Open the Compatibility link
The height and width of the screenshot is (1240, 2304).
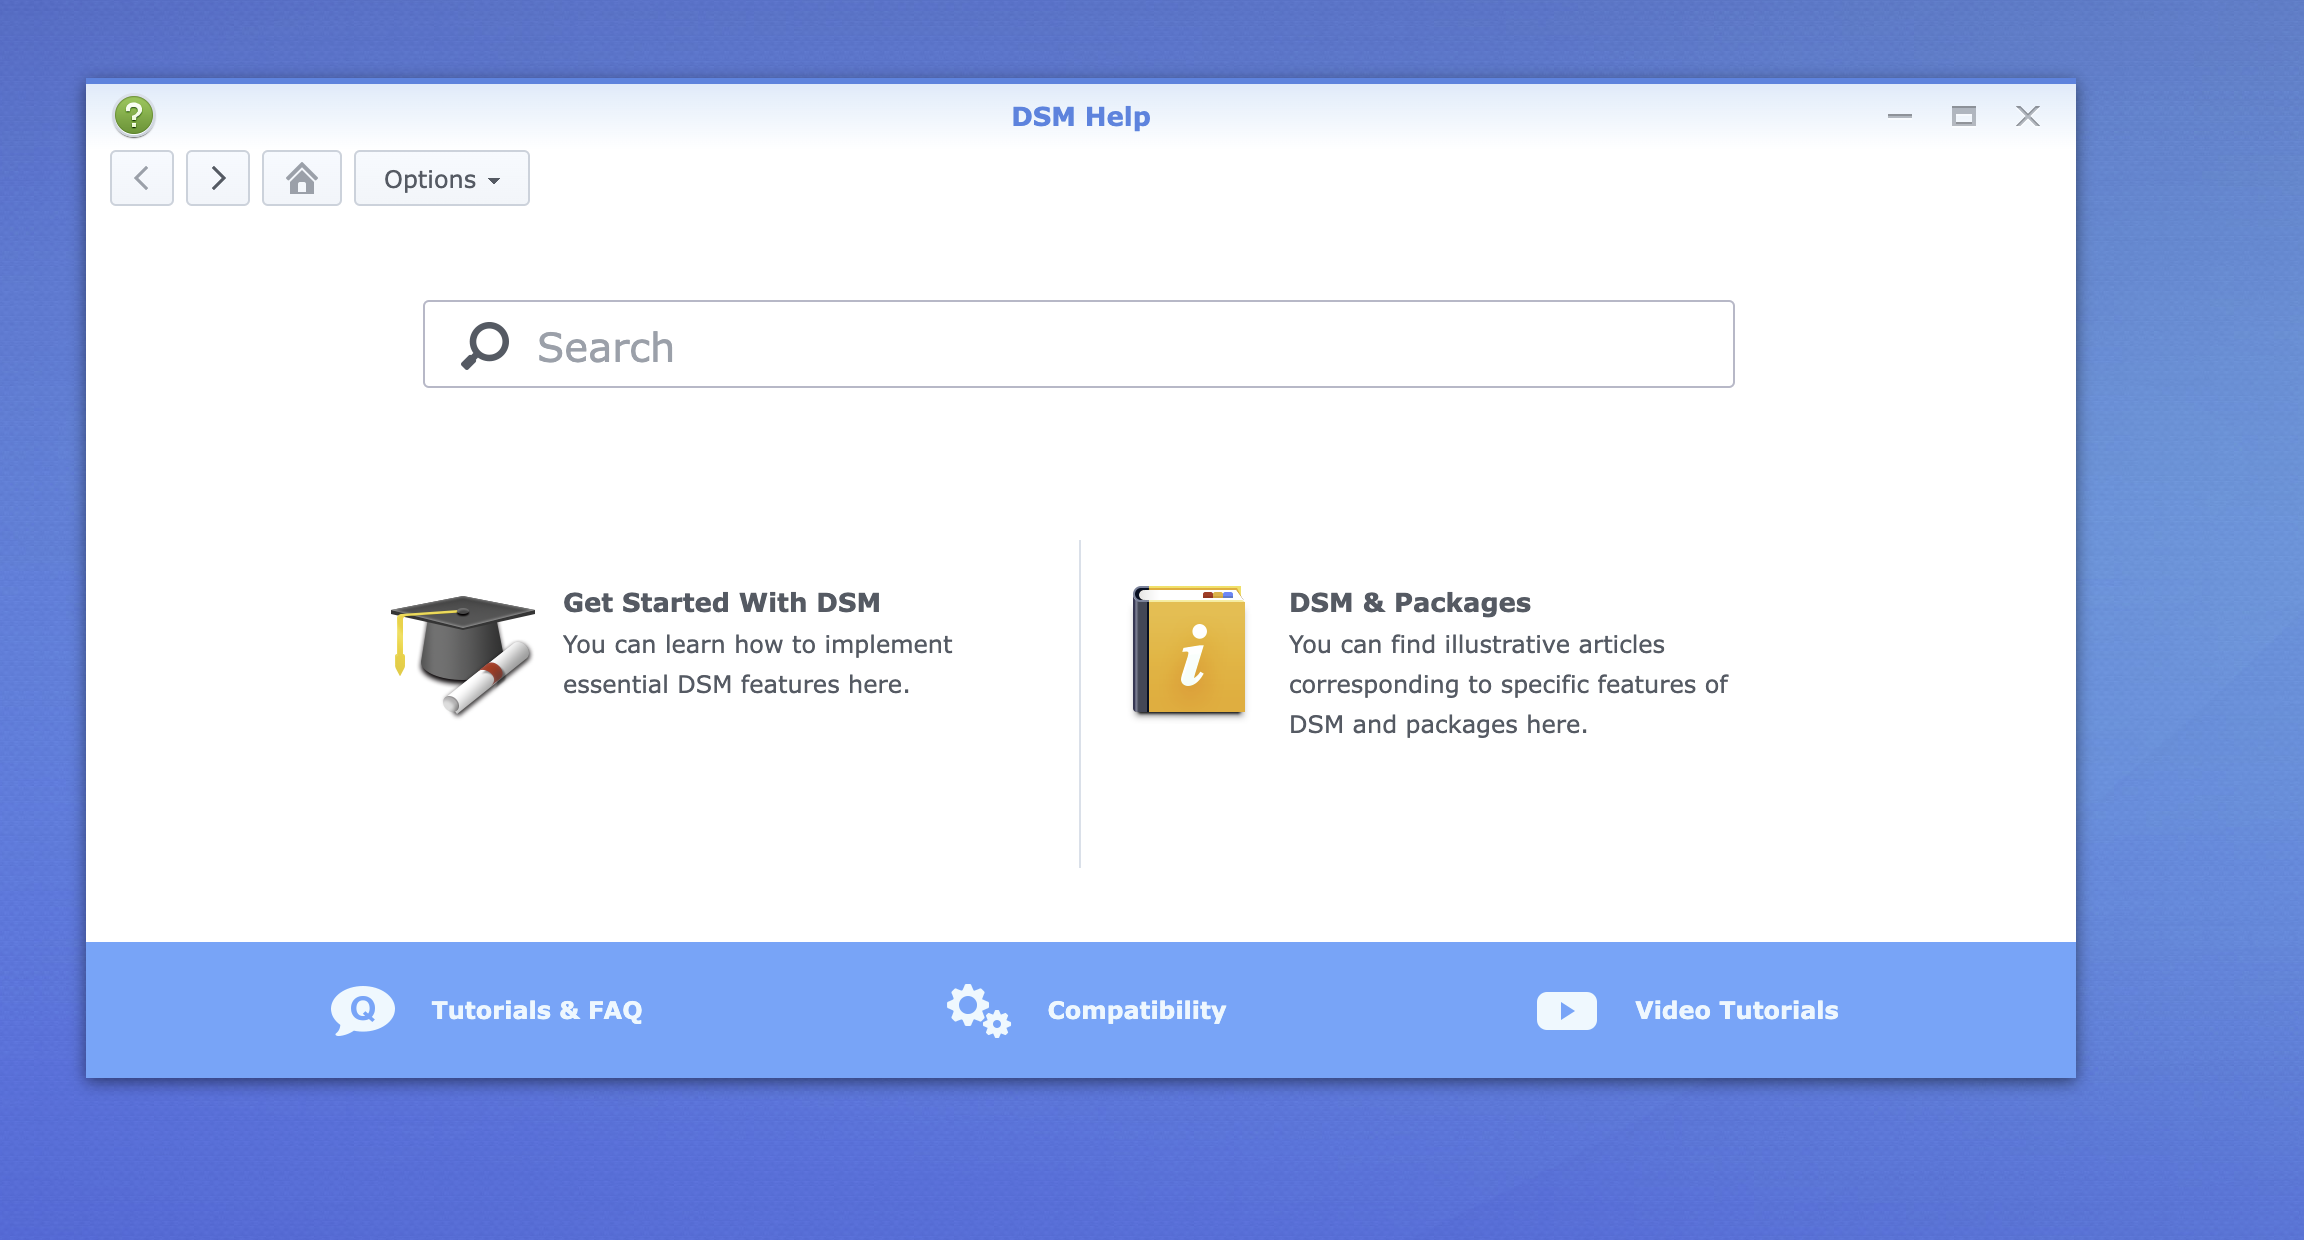1136,1010
